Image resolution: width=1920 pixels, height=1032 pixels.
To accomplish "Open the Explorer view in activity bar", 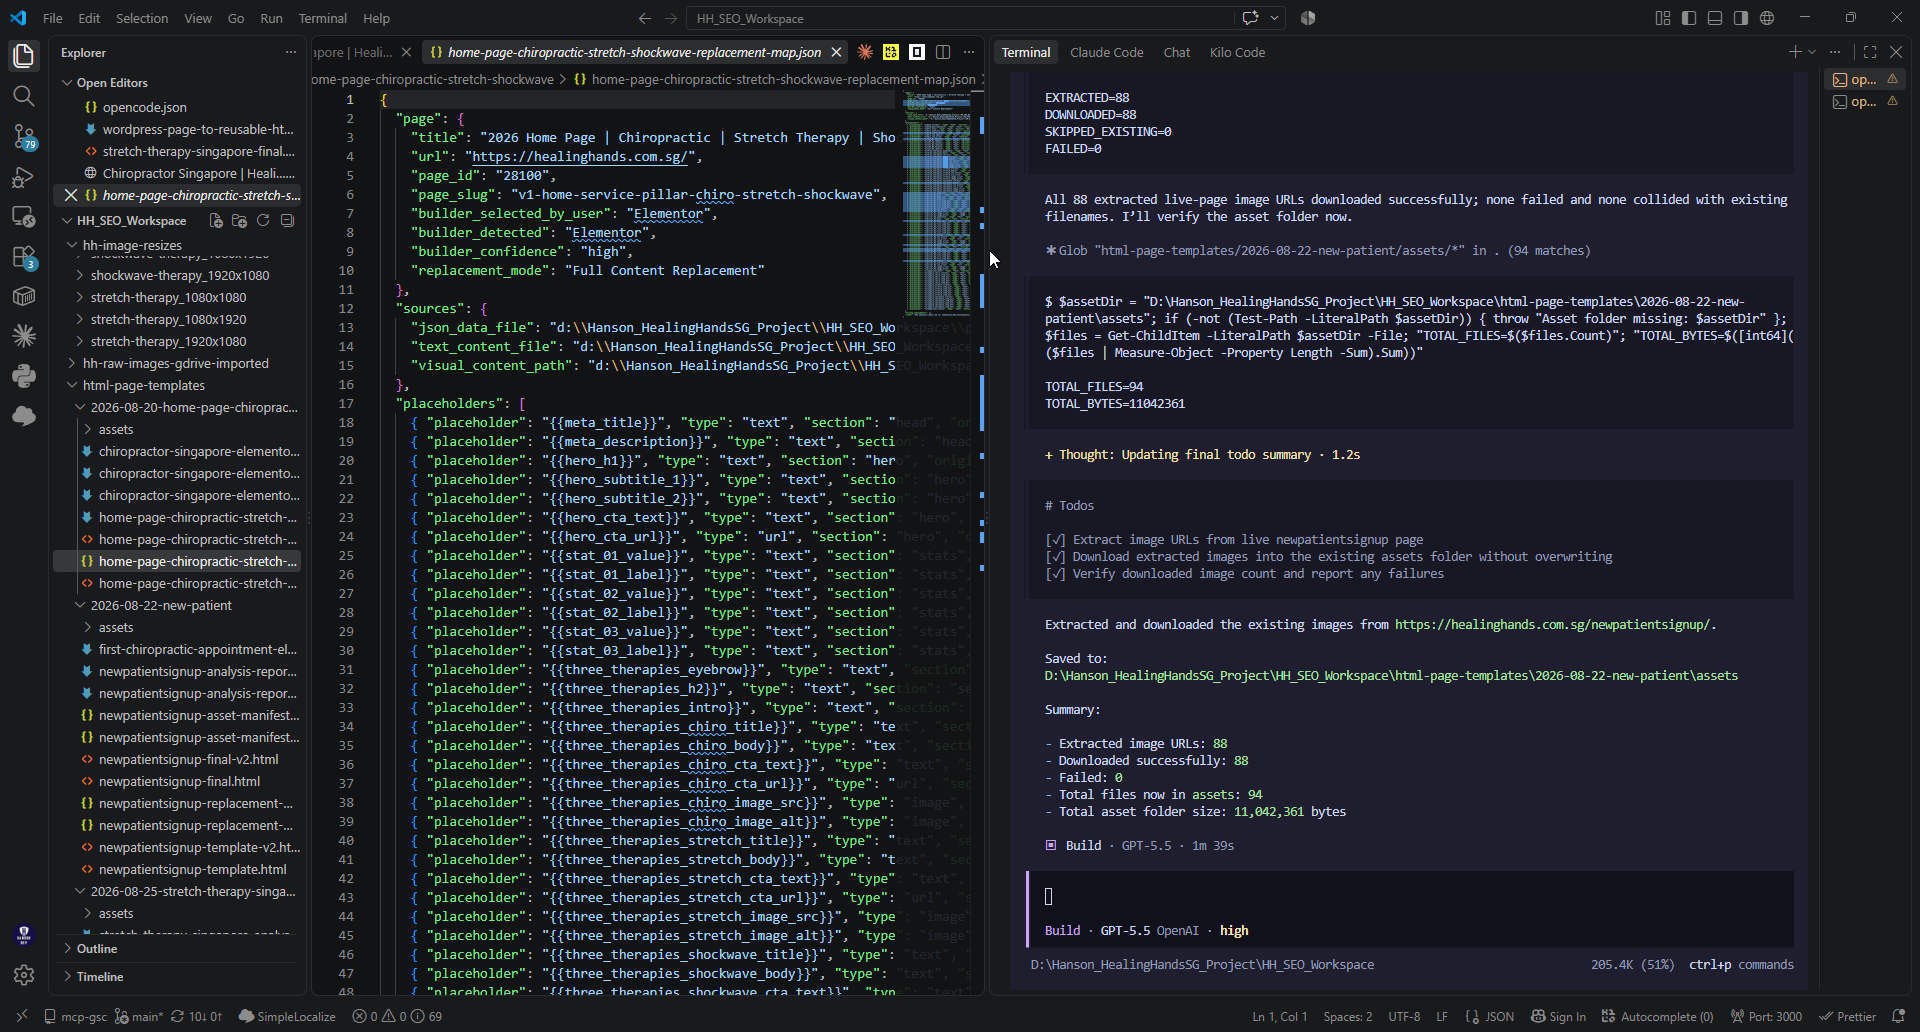I will click(x=24, y=55).
